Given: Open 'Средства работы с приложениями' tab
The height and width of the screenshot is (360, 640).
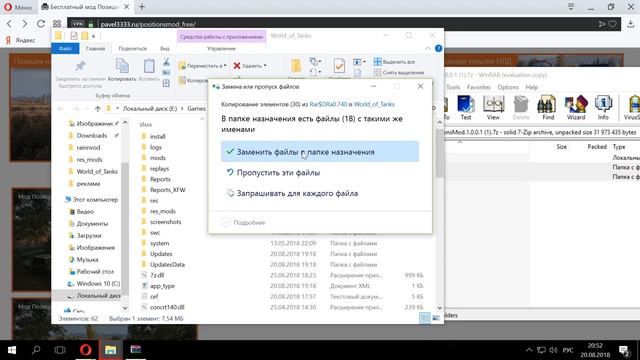Looking at the screenshot, I should coord(222,37).
